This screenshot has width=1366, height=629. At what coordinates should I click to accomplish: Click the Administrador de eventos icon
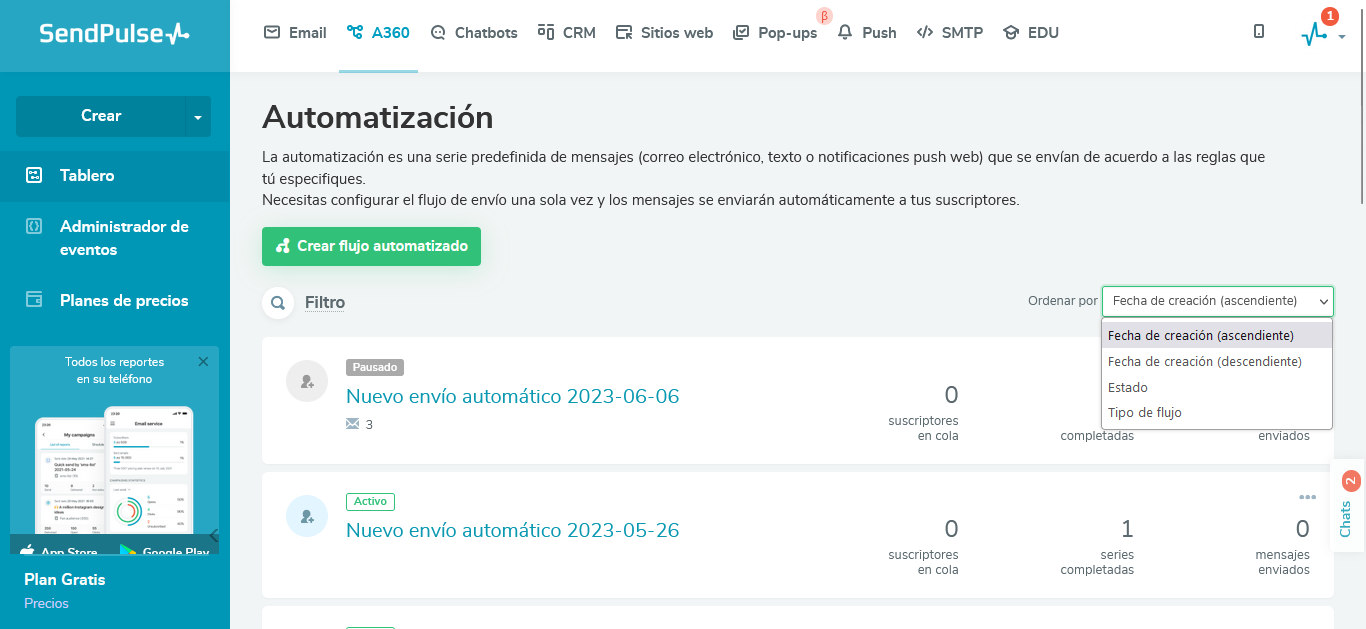(x=34, y=226)
